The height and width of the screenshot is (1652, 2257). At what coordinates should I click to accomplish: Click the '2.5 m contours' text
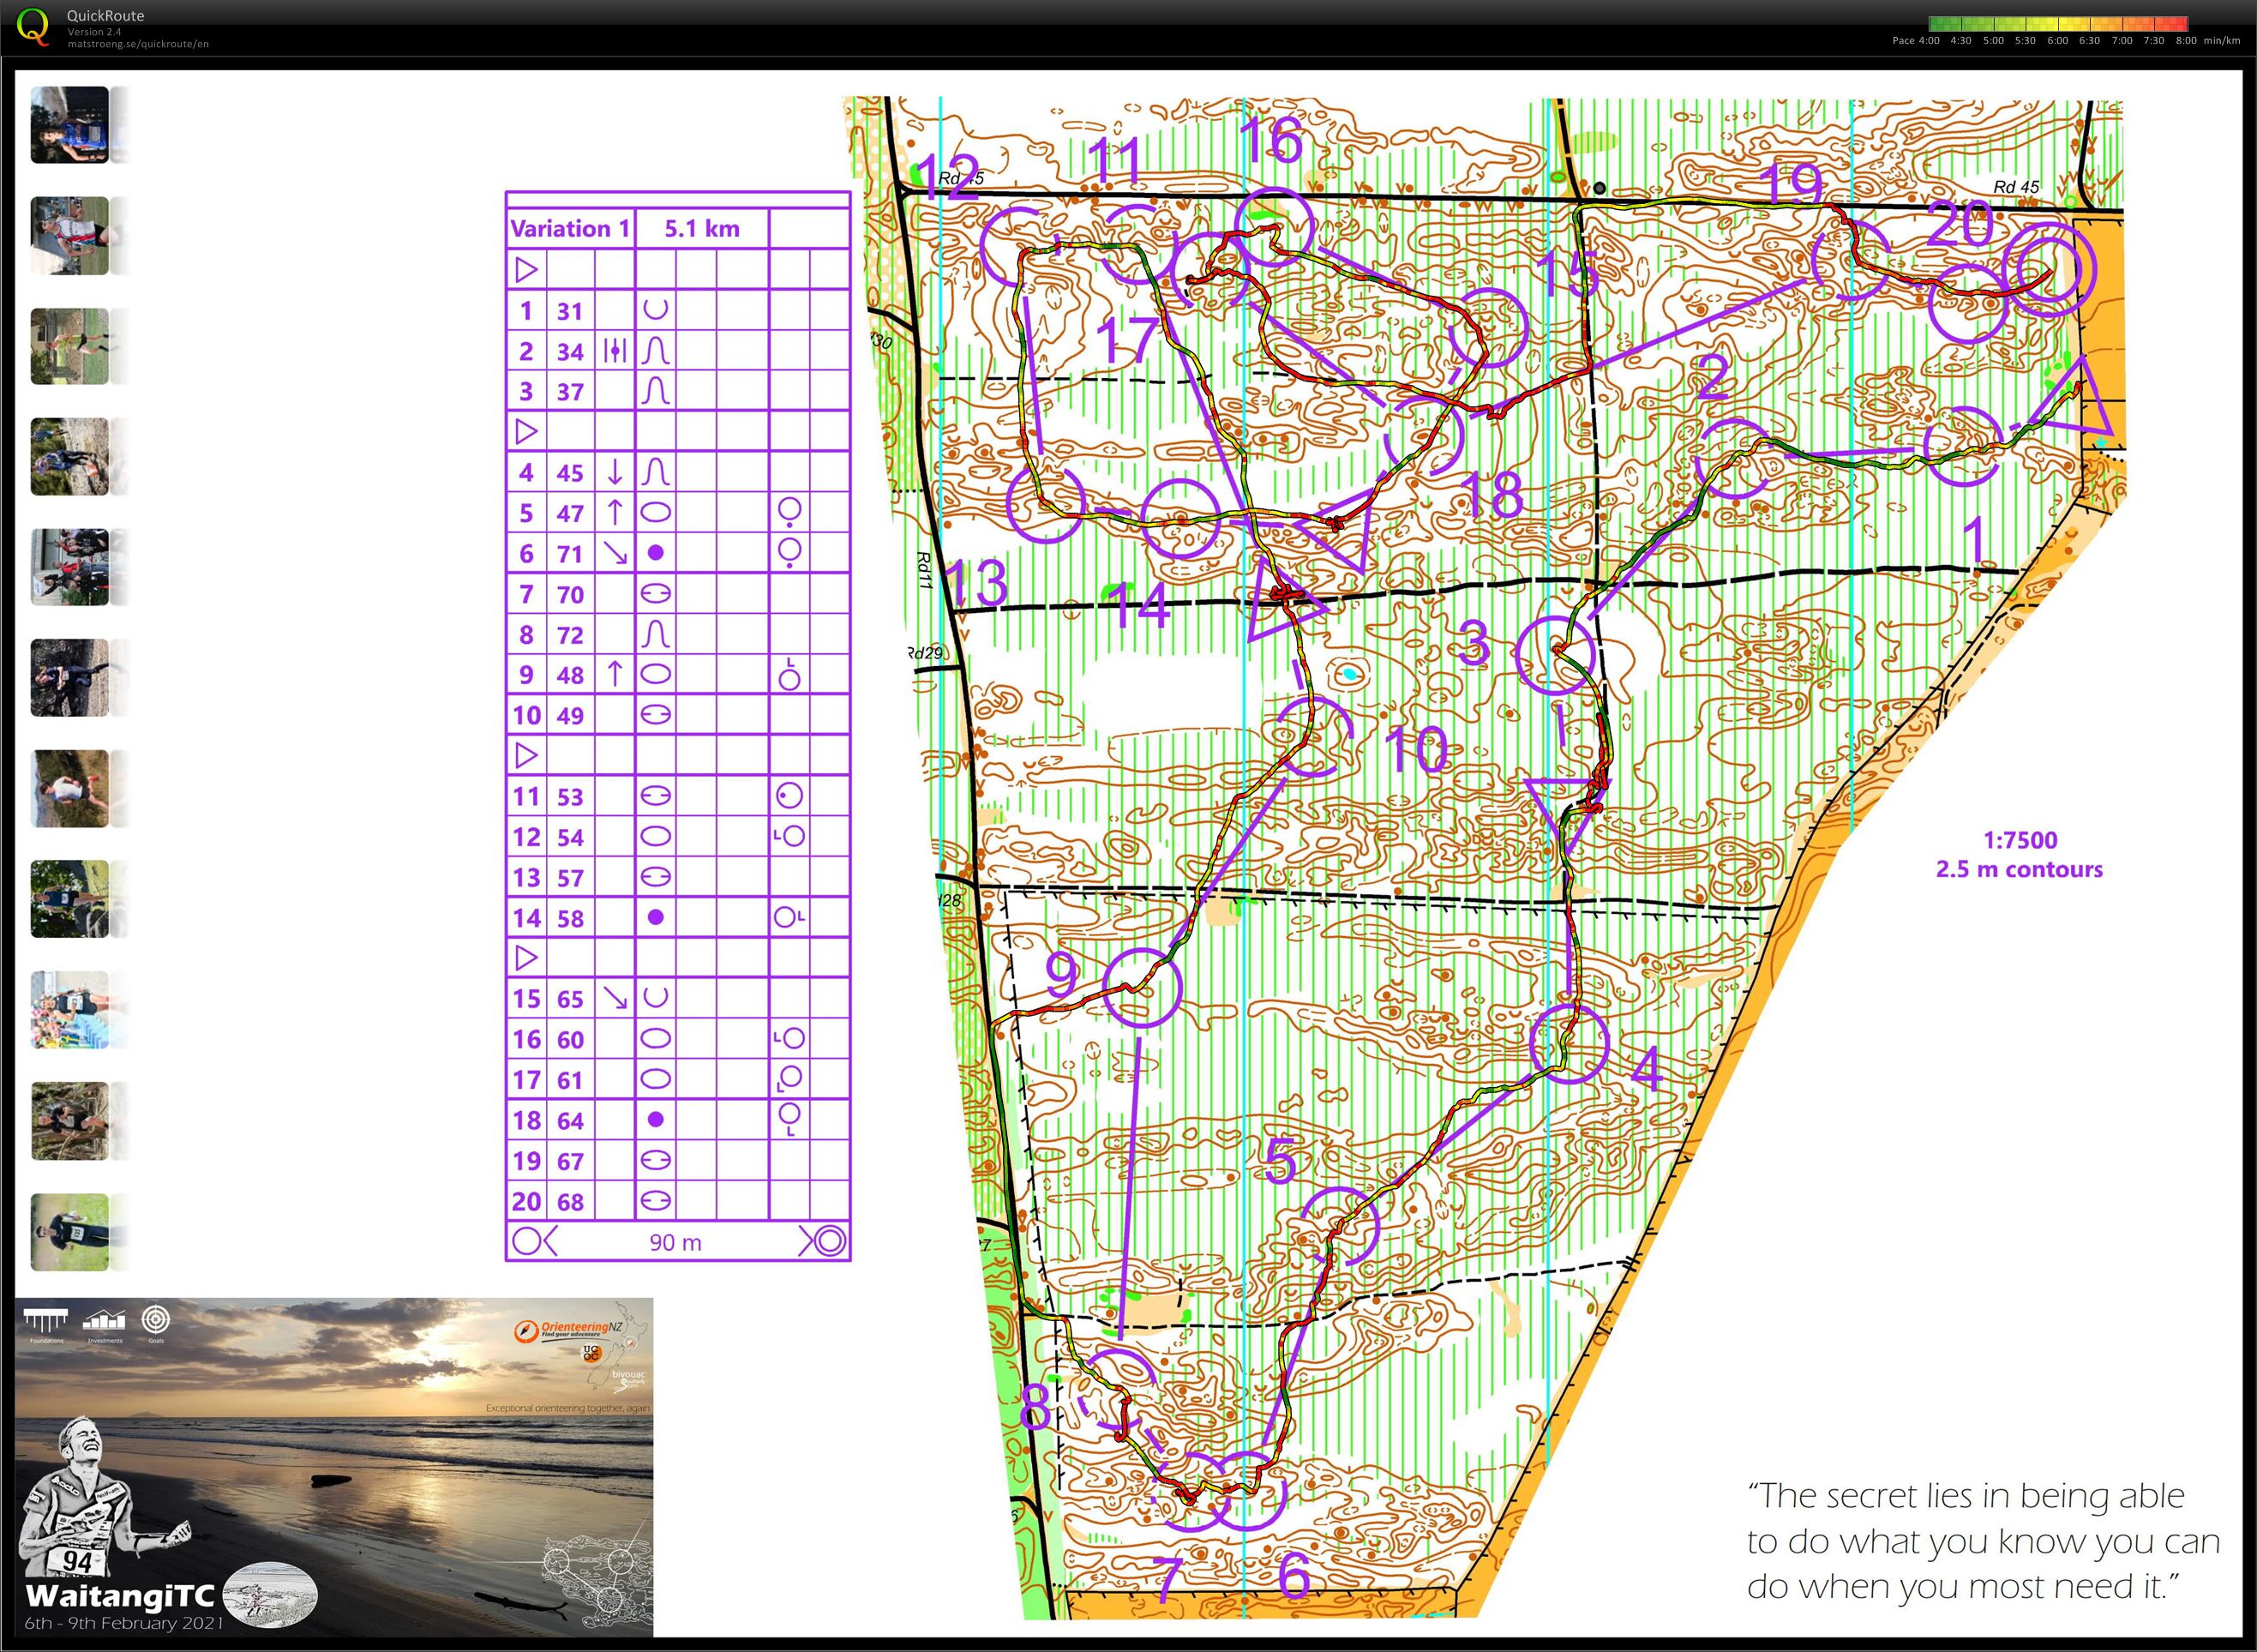[x=2019, y=869]
